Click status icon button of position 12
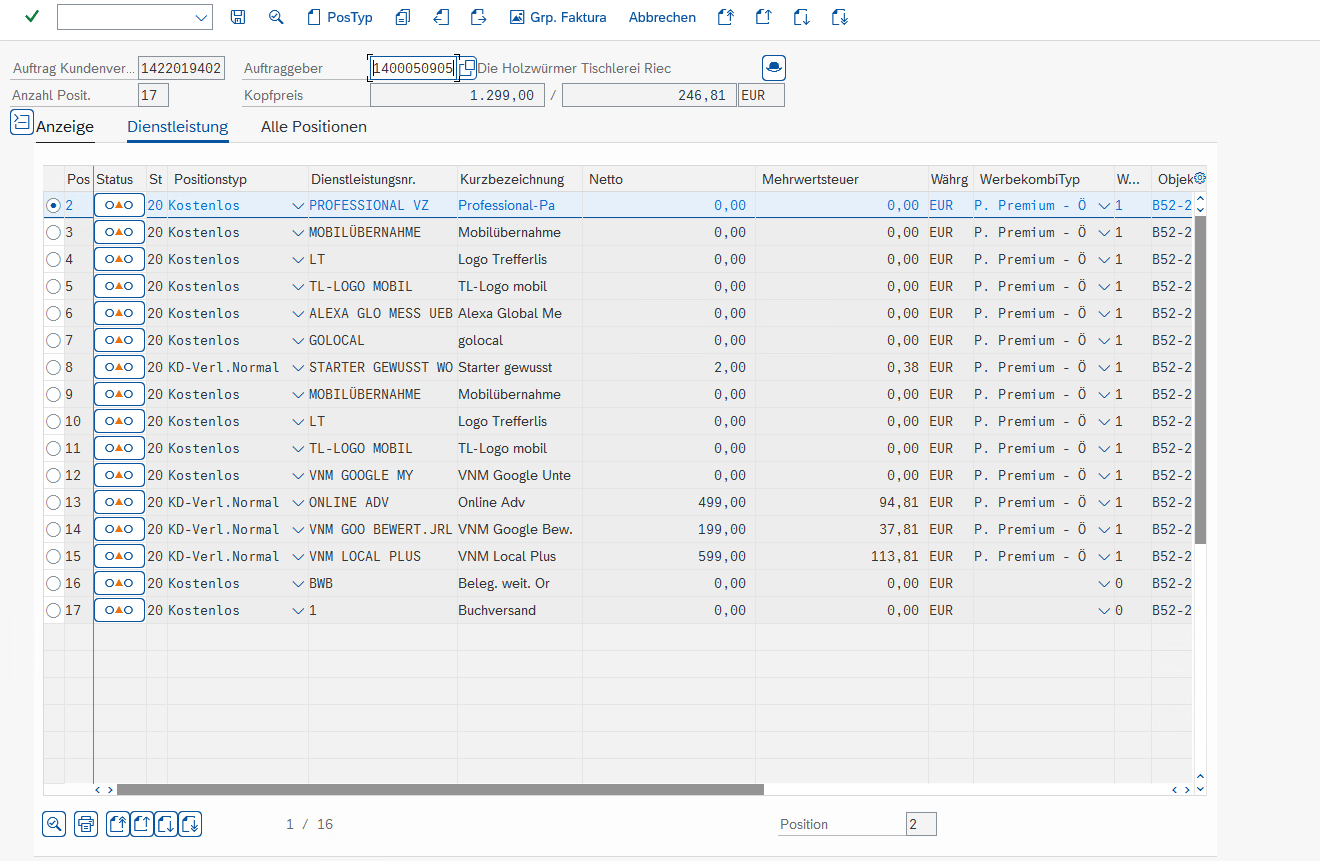This screenshot has height=861, width=1320. (119, 475)
